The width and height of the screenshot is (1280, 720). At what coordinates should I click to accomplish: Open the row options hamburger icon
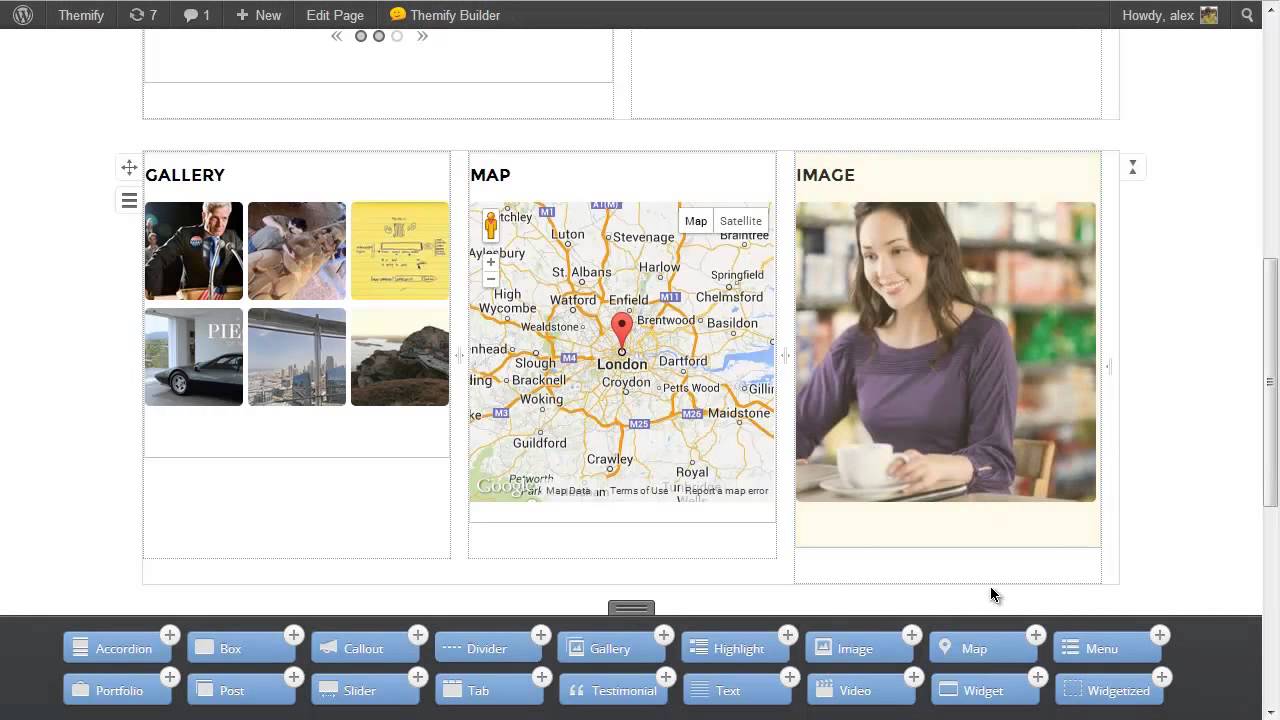[x=129, y=201]
